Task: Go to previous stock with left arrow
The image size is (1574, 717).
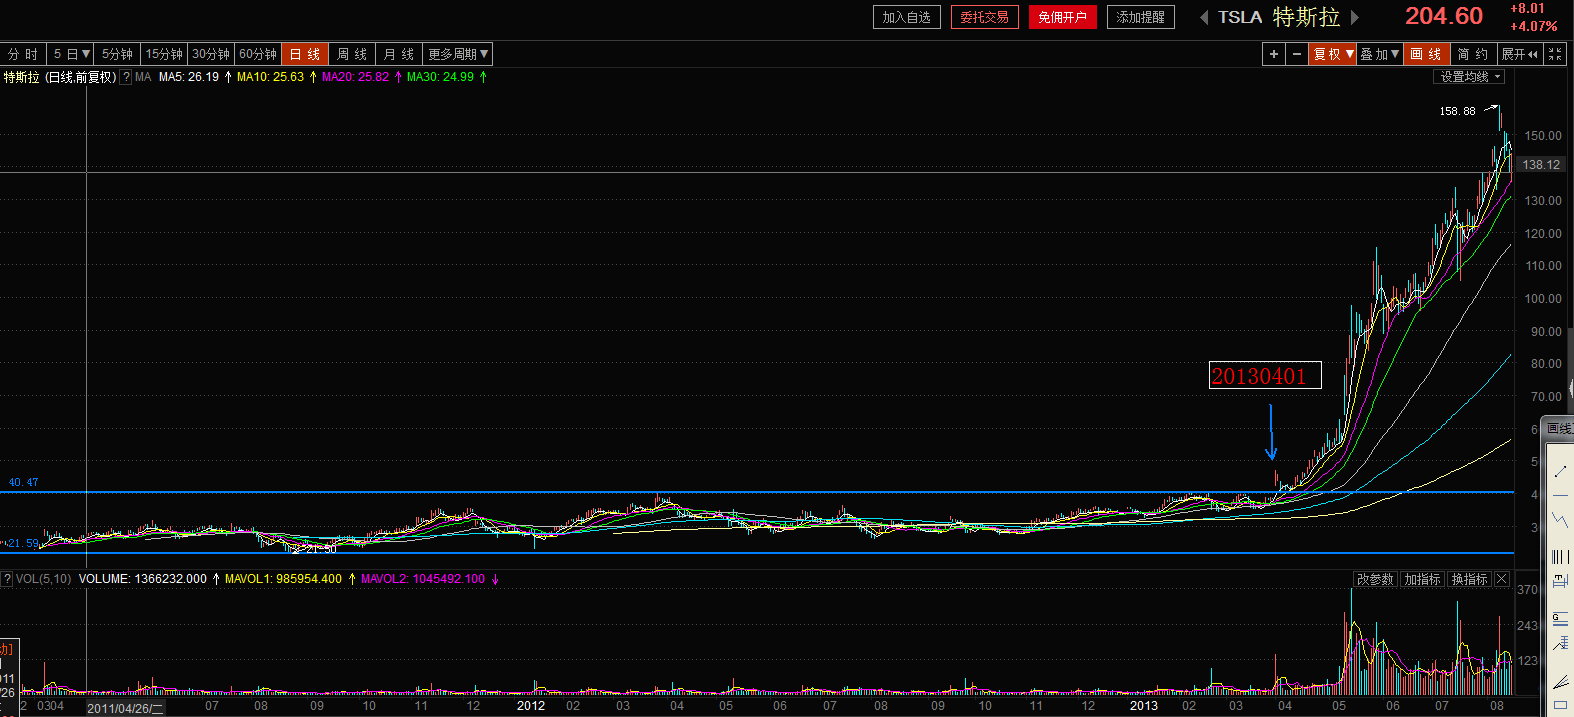Action: (1204, 17)
